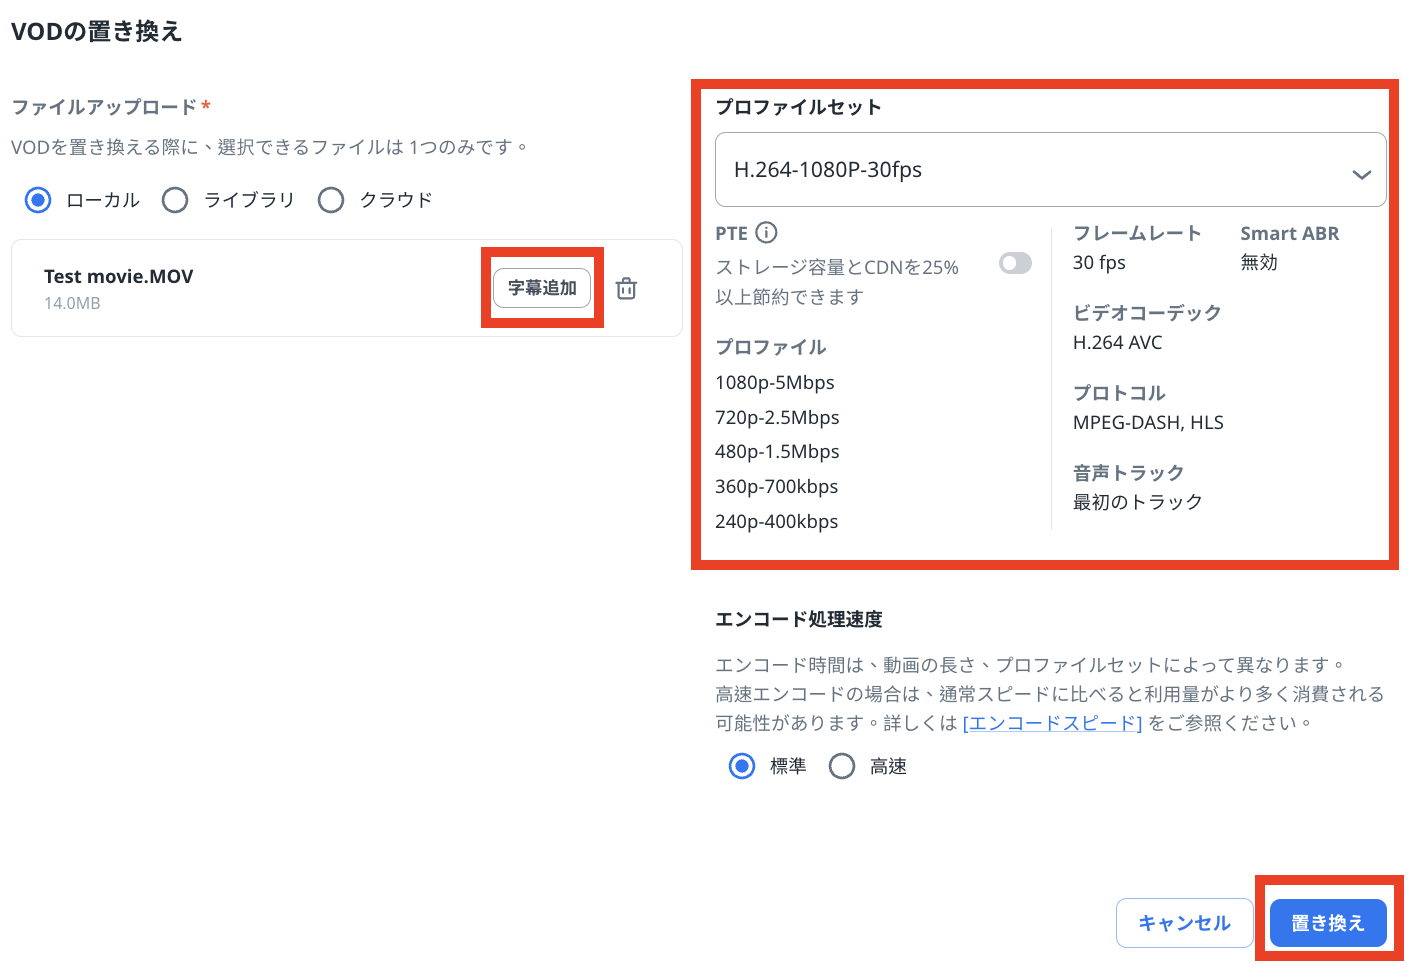Confirm with the 置き換え button
This screenshot has height=967, width=1411.
tap(1327, 923)
